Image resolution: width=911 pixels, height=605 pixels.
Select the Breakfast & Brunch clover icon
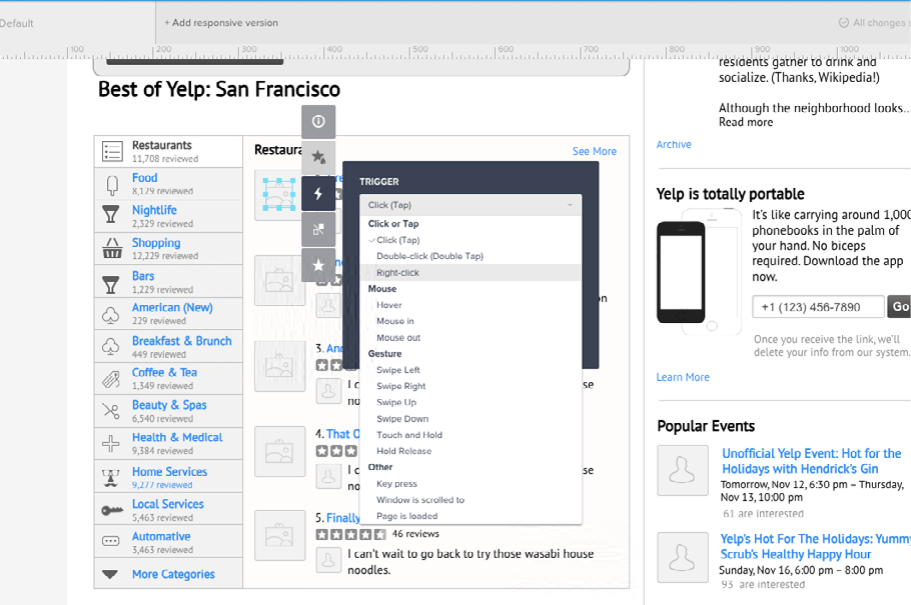[110, 346]
